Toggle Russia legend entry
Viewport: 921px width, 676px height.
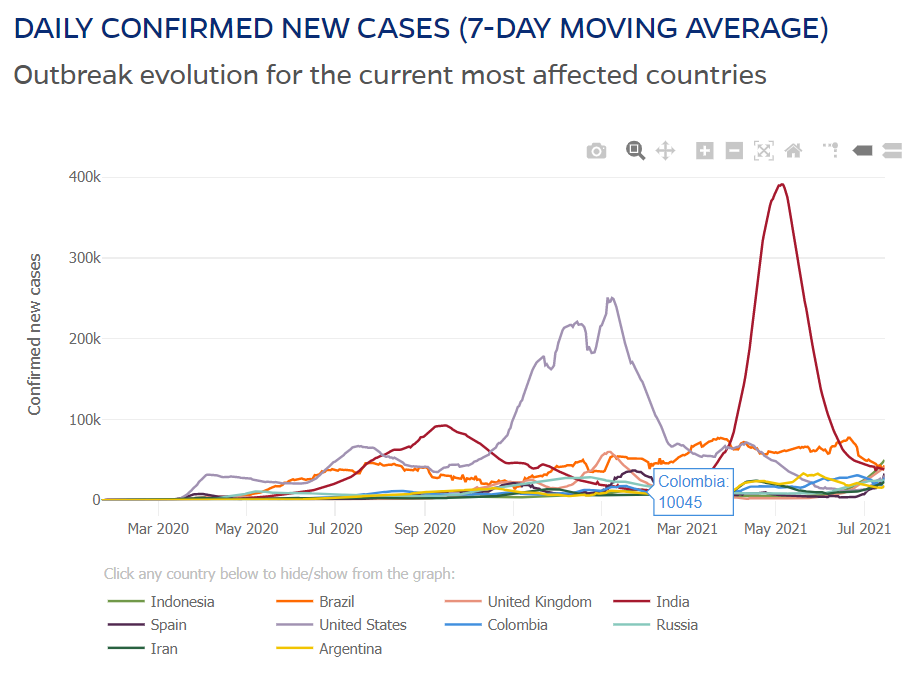[656, 625]
